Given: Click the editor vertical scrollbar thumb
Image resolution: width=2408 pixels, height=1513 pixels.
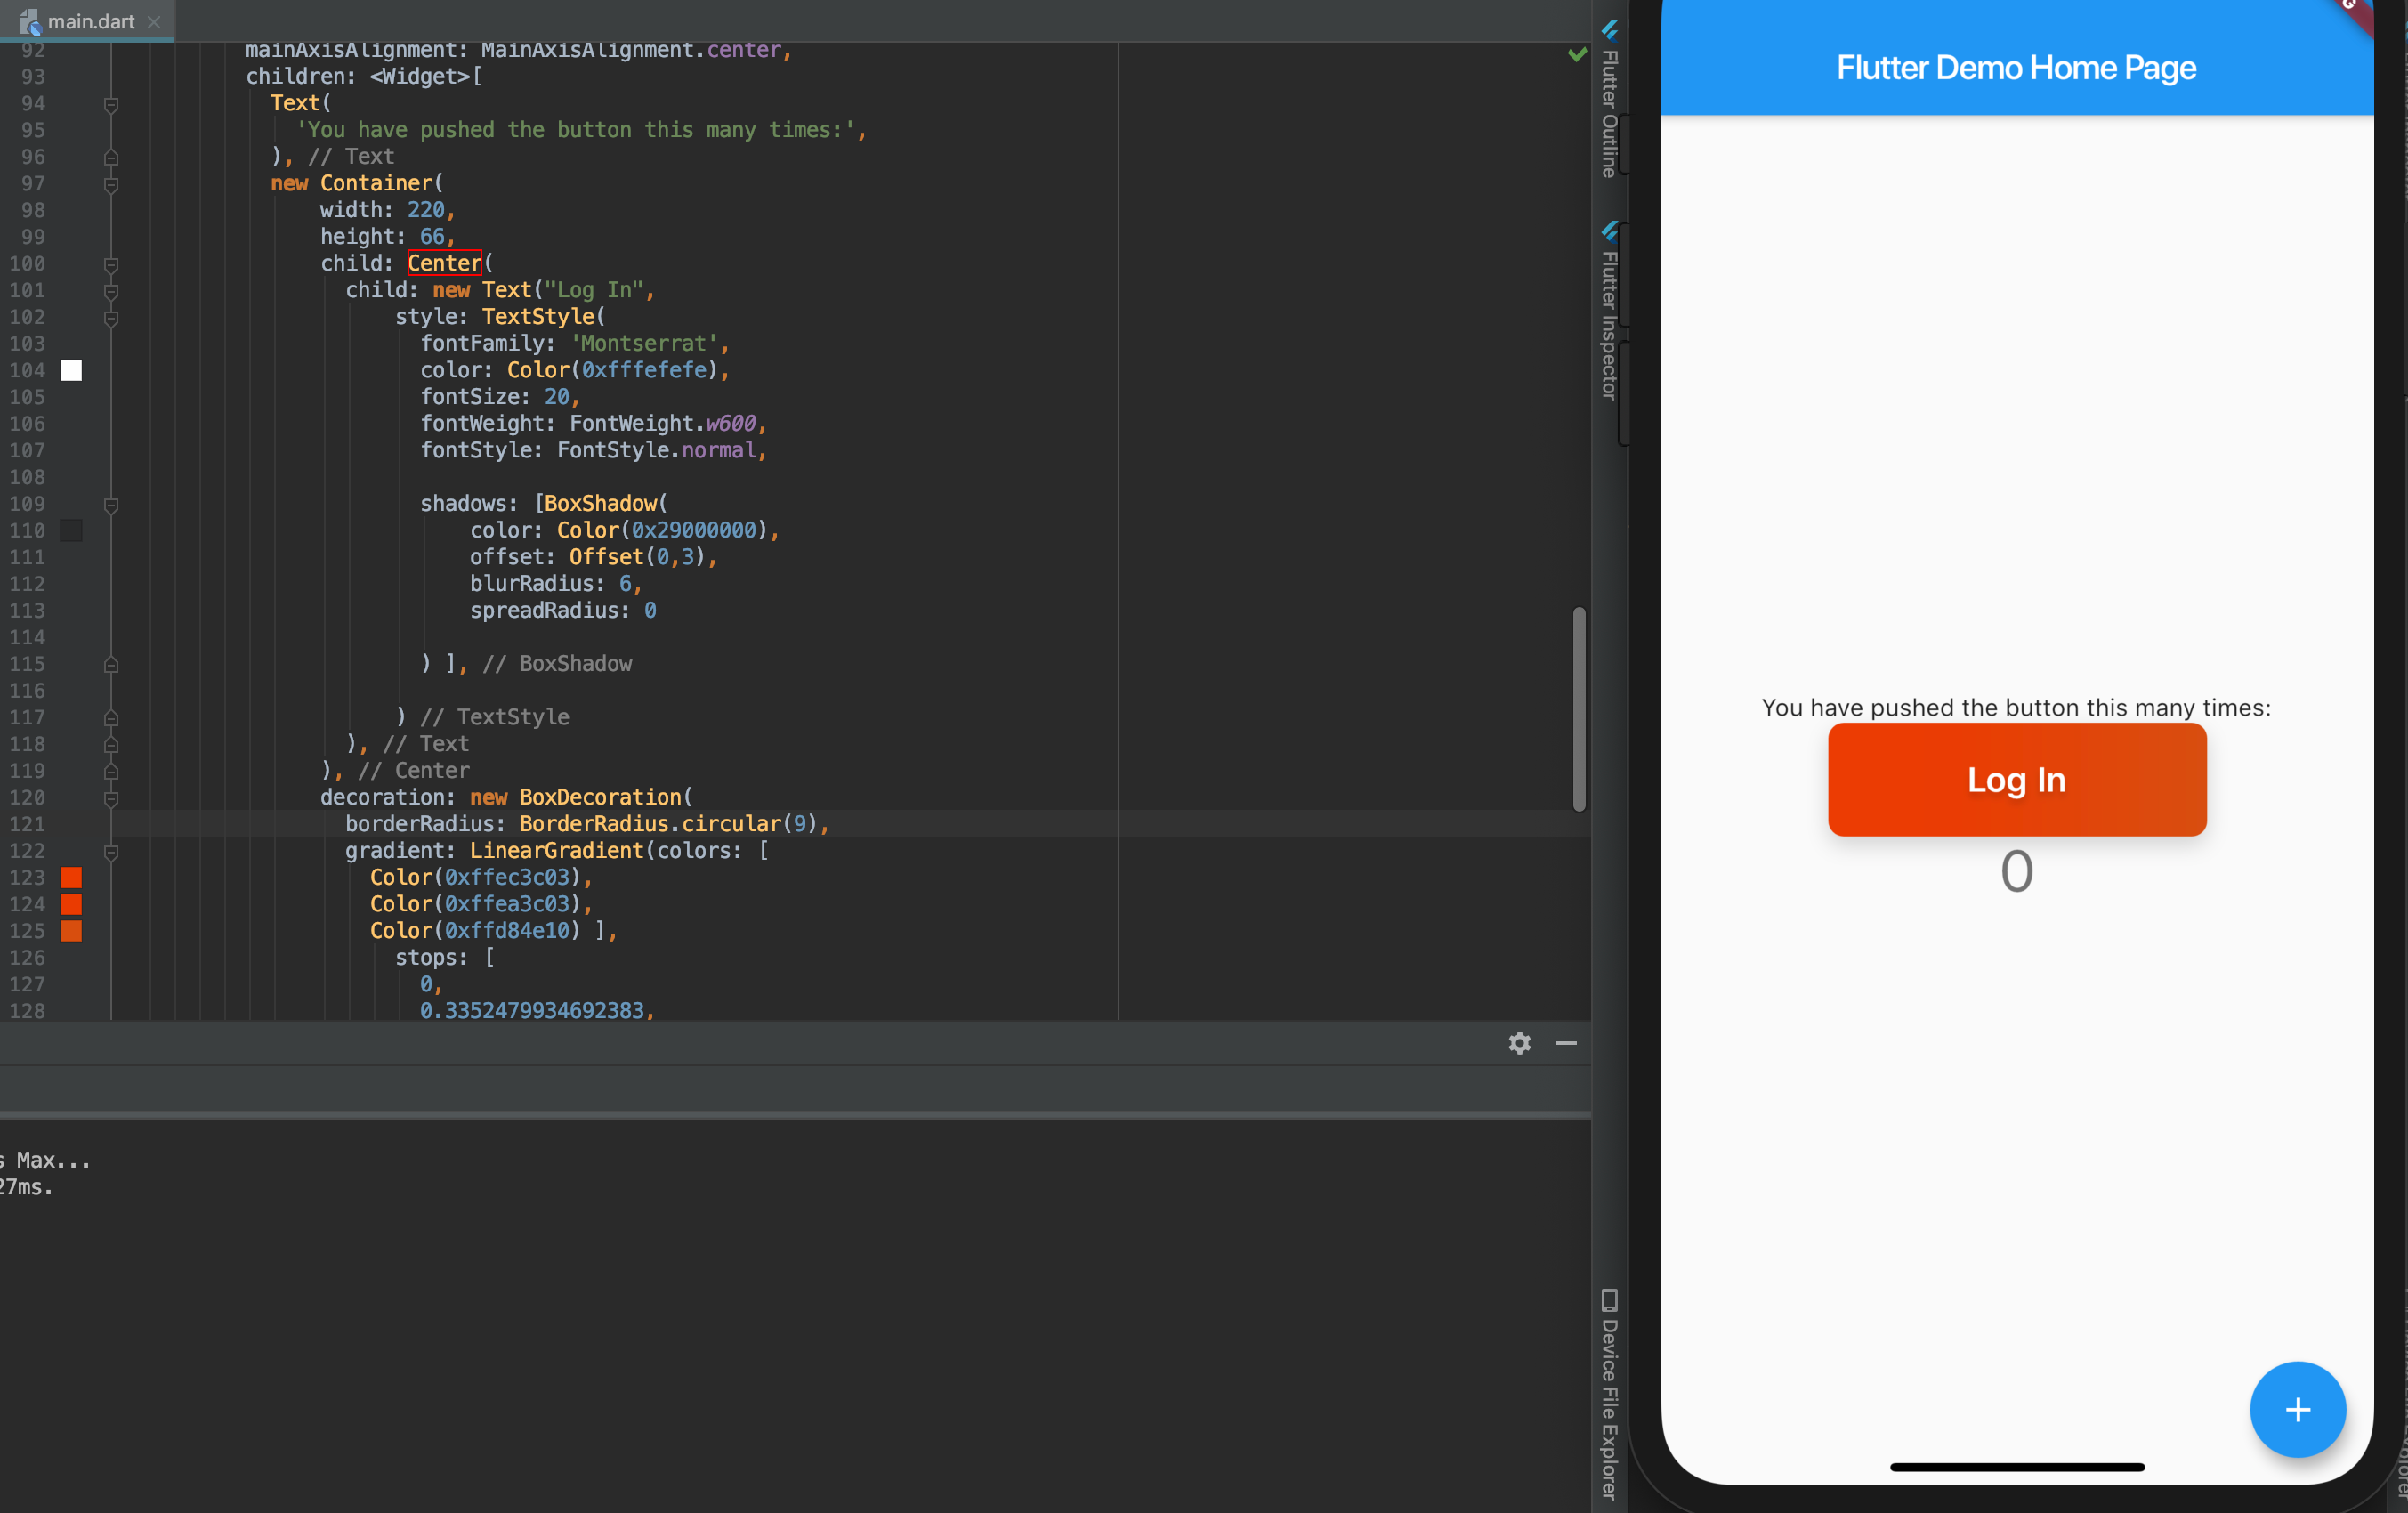Looking at the screenshot, I should [x=1579, y=708].
